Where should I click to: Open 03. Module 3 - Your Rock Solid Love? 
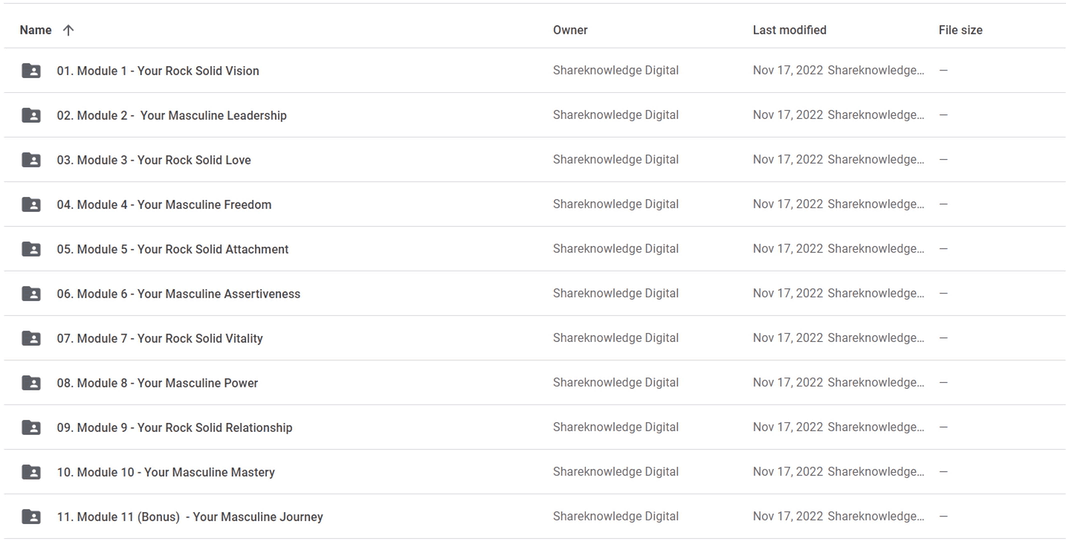point(154,160)
